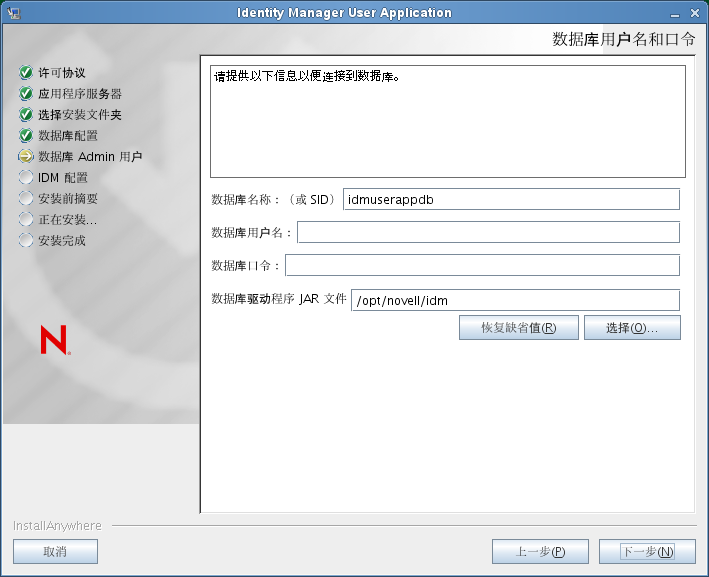
Task: Select the 正在安装... step label
Action: [x=68, y=219]
